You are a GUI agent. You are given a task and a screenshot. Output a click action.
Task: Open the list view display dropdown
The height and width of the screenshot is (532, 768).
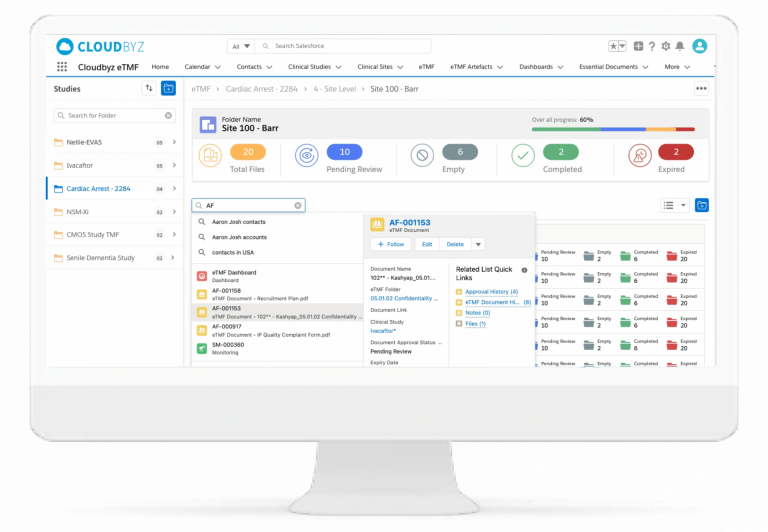(675, 205)
